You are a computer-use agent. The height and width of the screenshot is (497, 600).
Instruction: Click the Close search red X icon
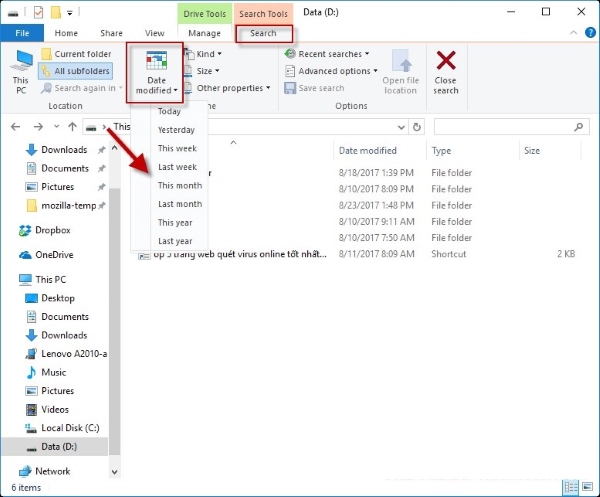tap(446, 62)
